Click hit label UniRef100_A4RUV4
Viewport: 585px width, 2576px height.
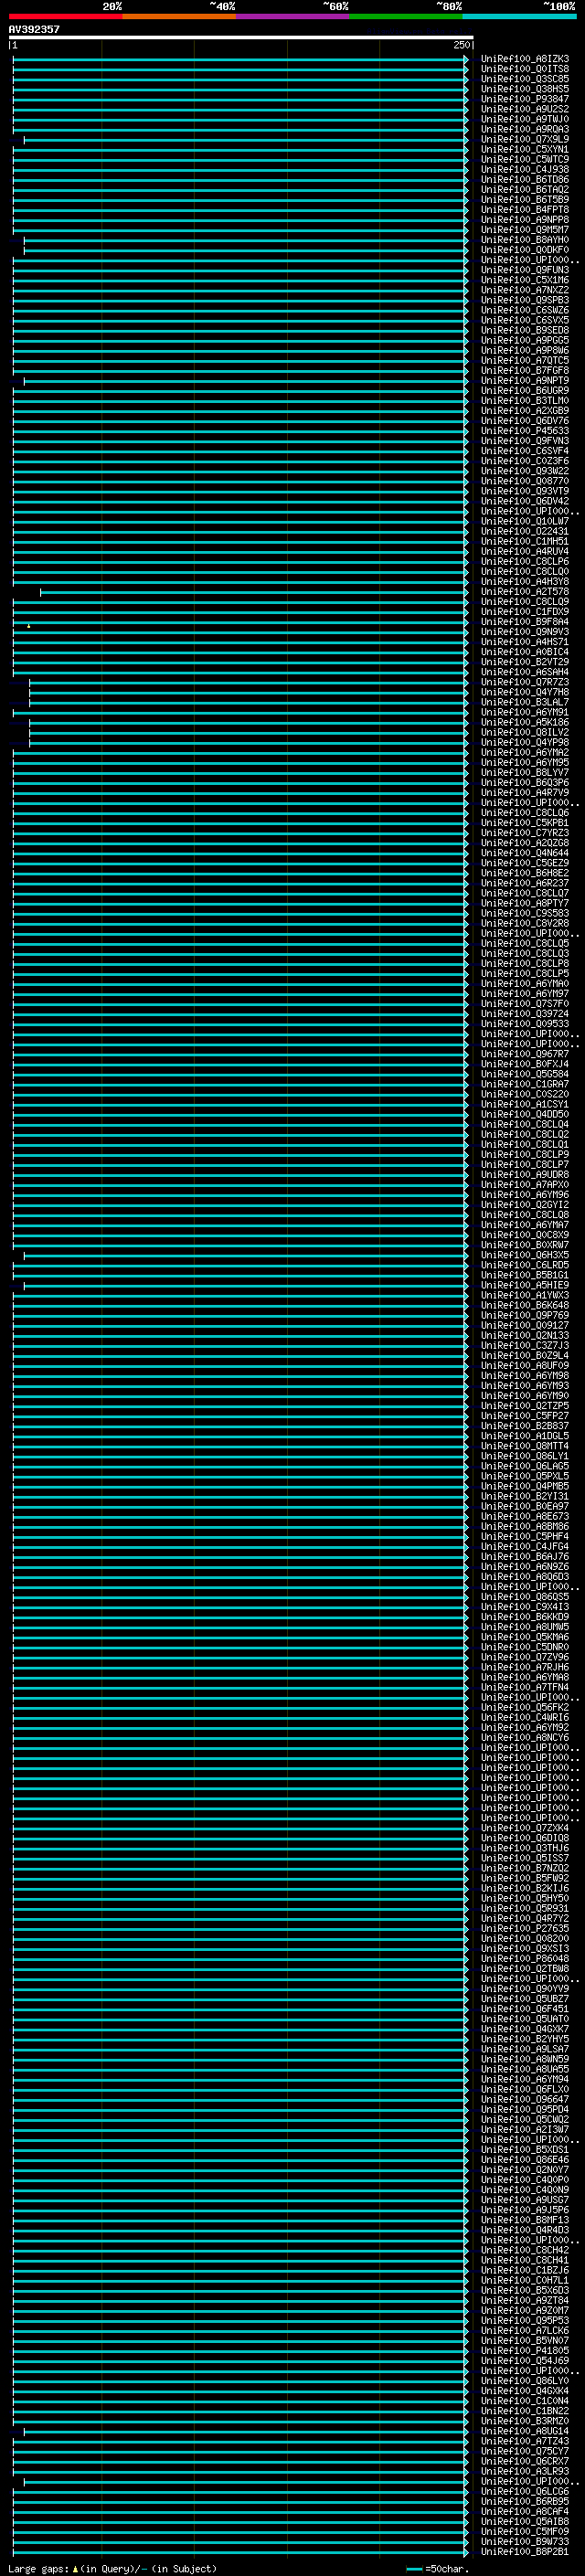pyautogui.click(x=525, y=551)
